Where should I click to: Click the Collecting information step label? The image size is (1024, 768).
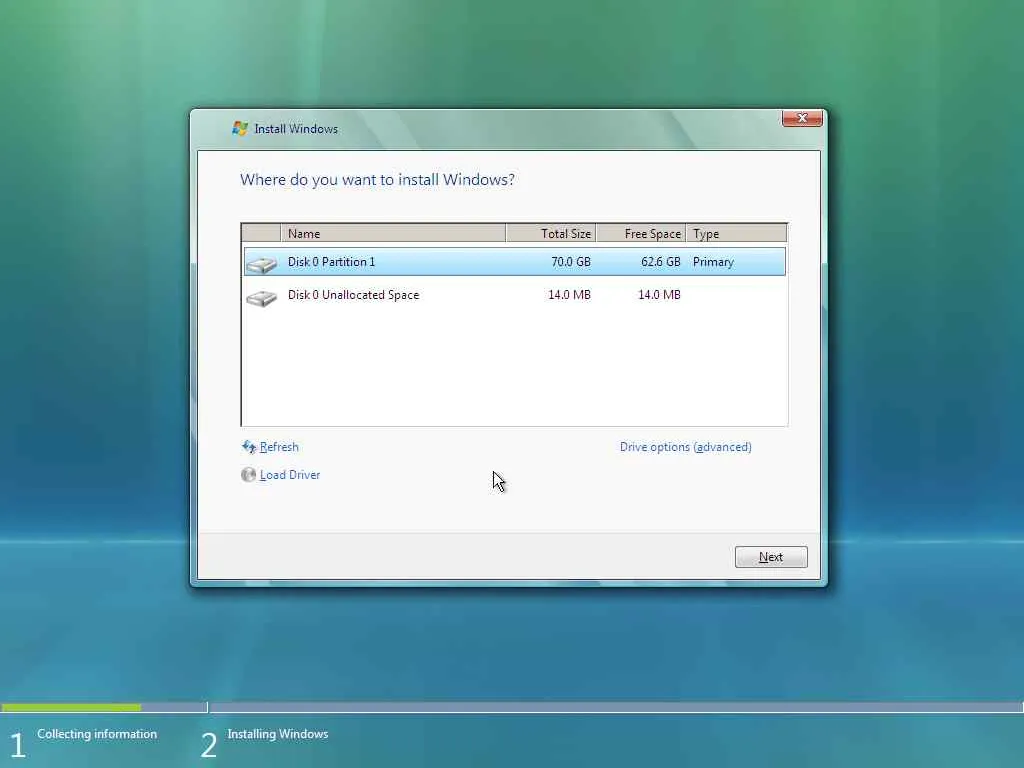pyautogui.click(x=97, y=734)
